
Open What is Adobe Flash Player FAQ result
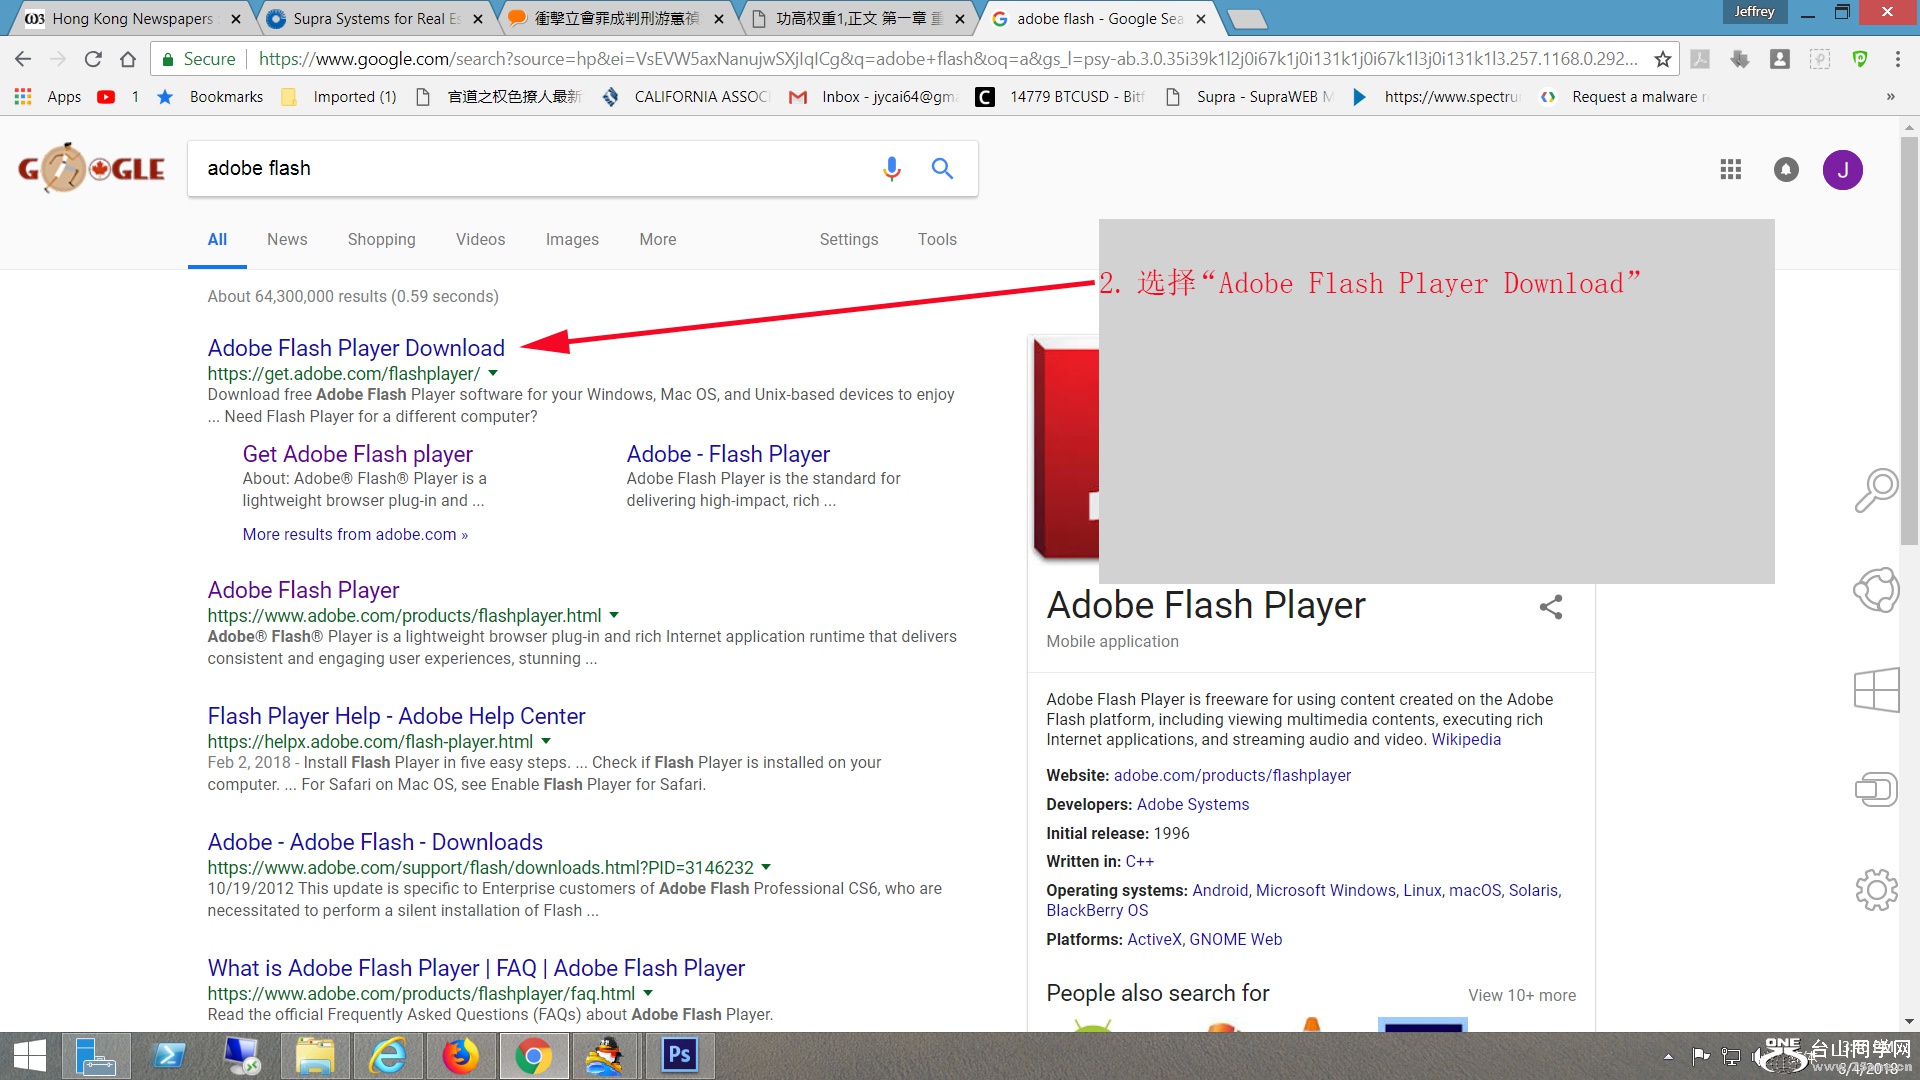point(476,968)
